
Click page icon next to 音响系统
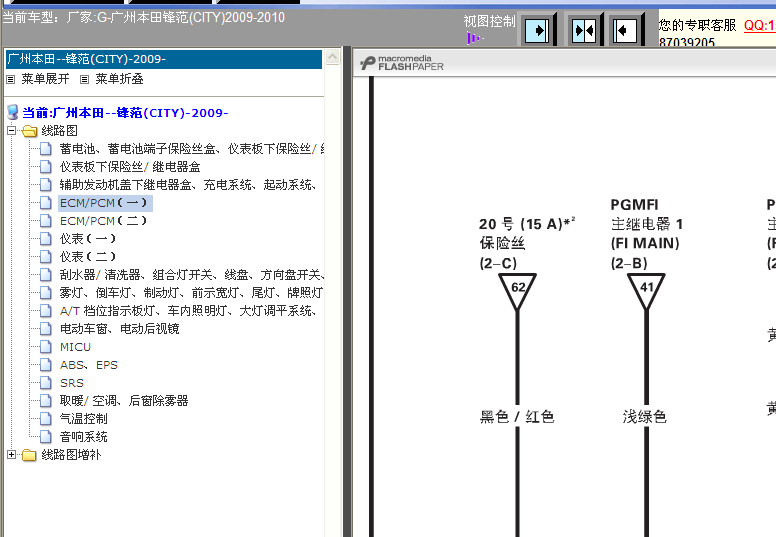[x=46, y=437]
